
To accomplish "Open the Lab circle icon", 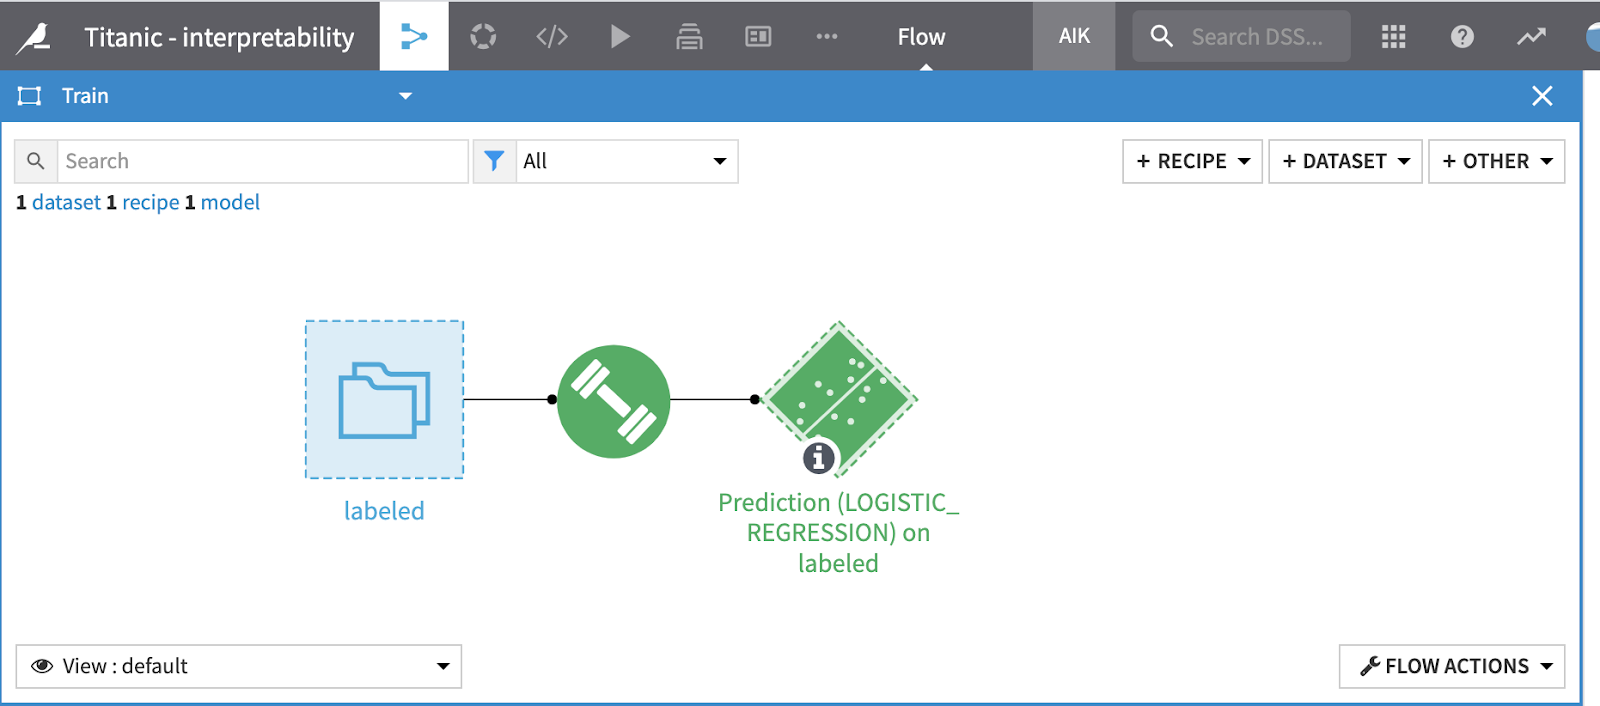I will tap(483, 37).
